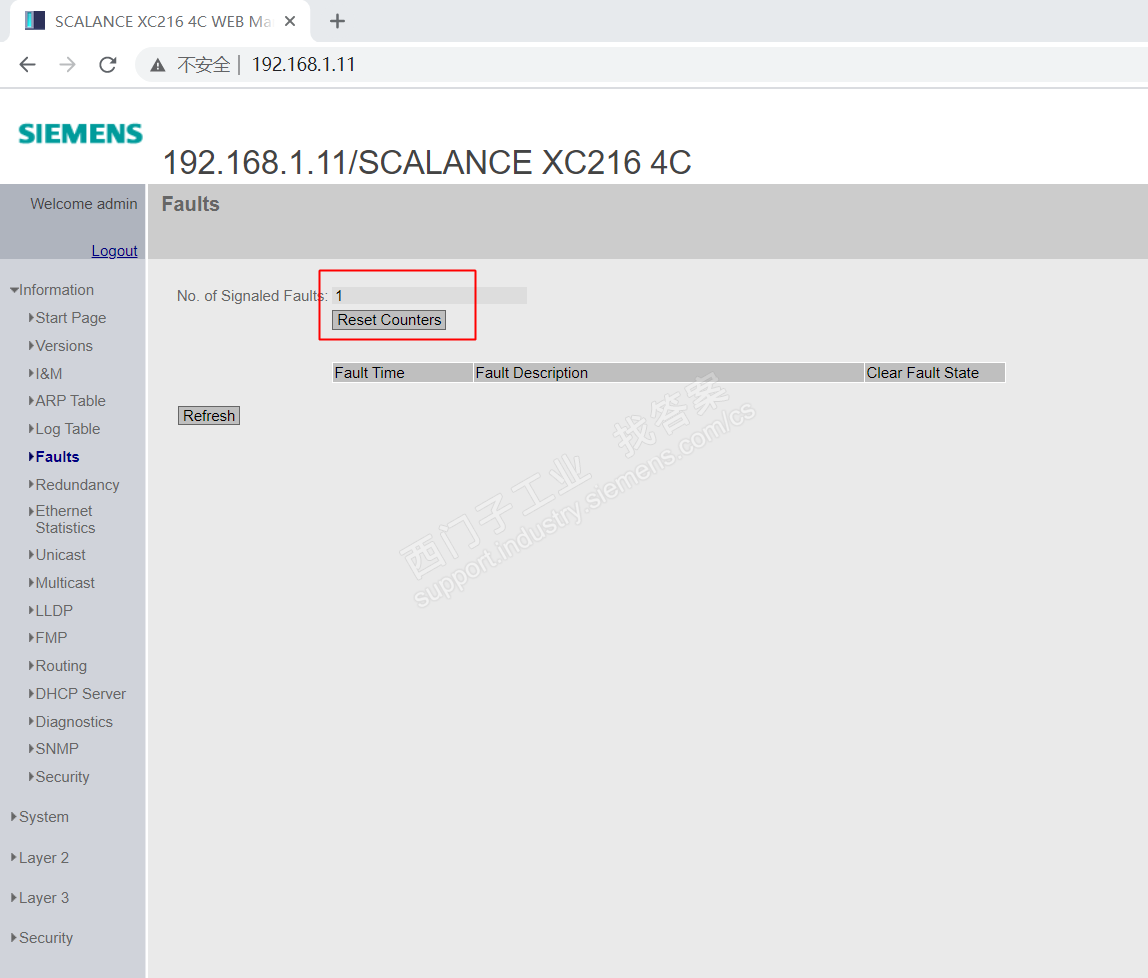Open the LLDP page

pyautogui.click(x=53, y=611)
